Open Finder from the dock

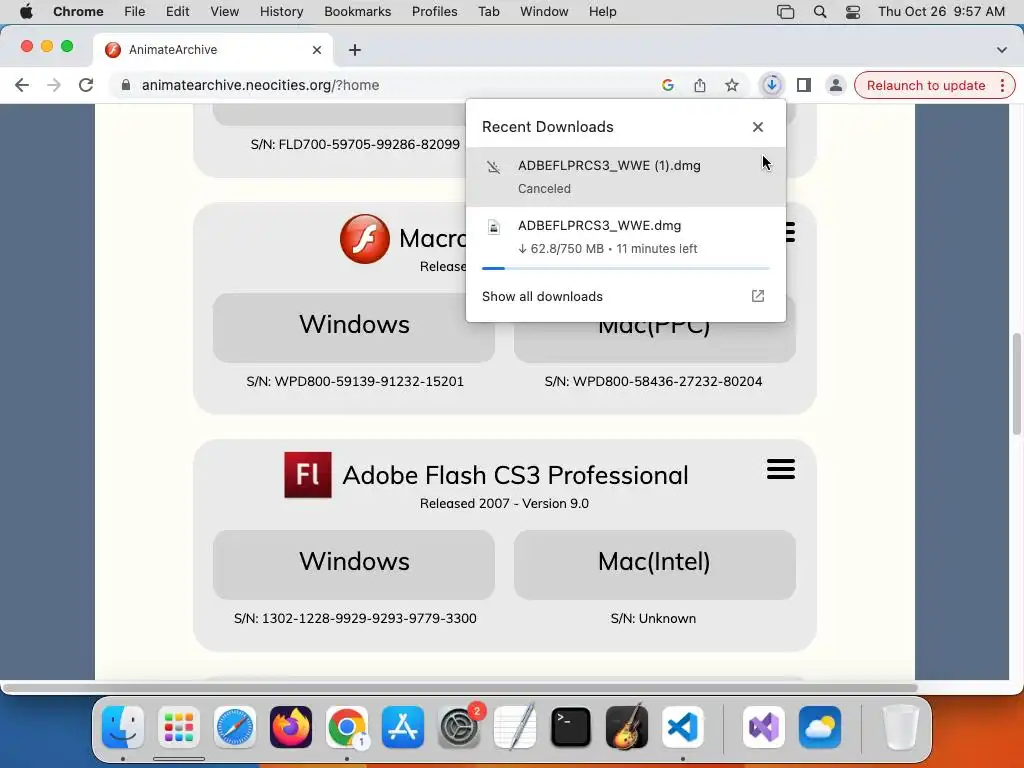click(123, 727)
